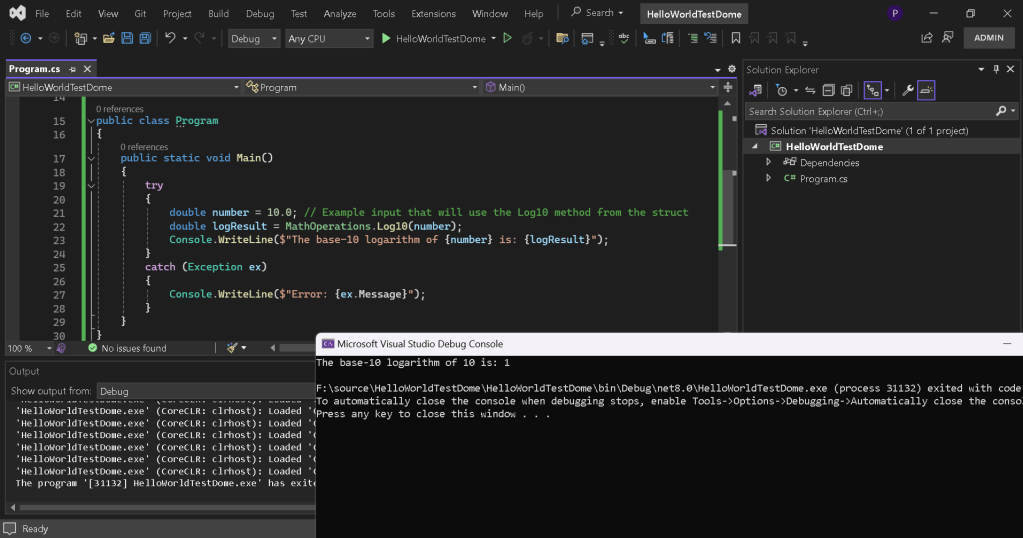
Task: Minimize the Debug Console window
Action: pyautogui.click(x=1007, y=344)
